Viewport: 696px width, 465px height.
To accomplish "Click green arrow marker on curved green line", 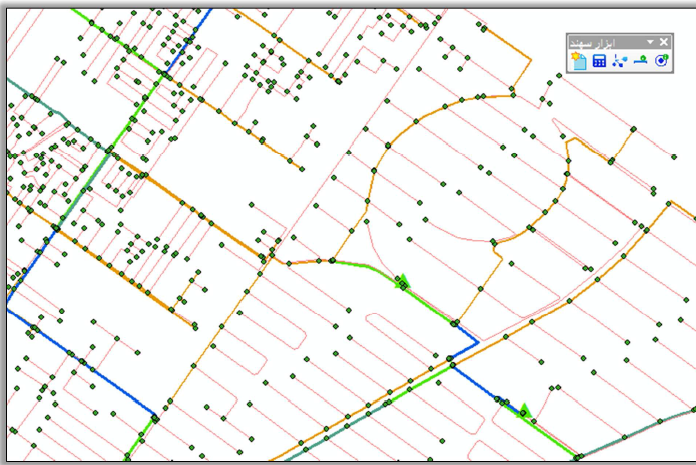I will coord(403,282).
